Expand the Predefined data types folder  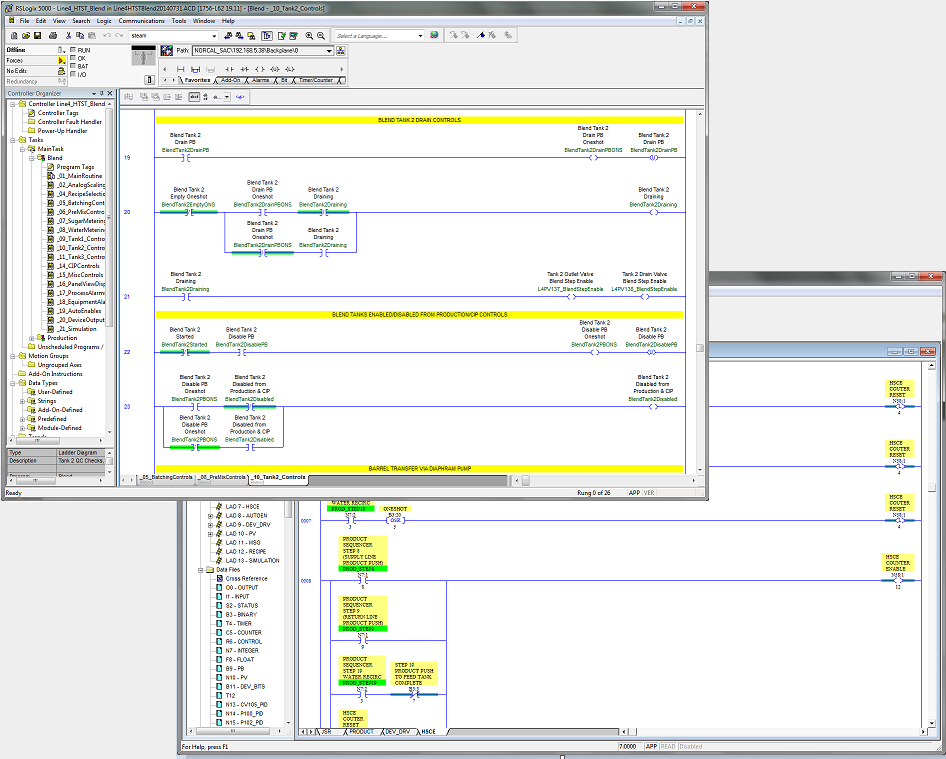(x=22, y=419)
